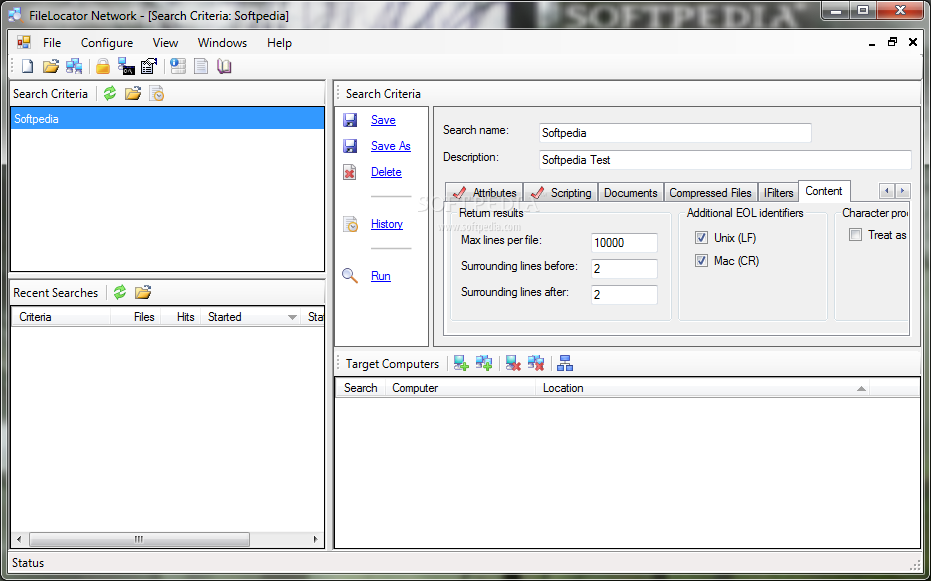Click sort arrow on the Started column header

tap(292, 318)
